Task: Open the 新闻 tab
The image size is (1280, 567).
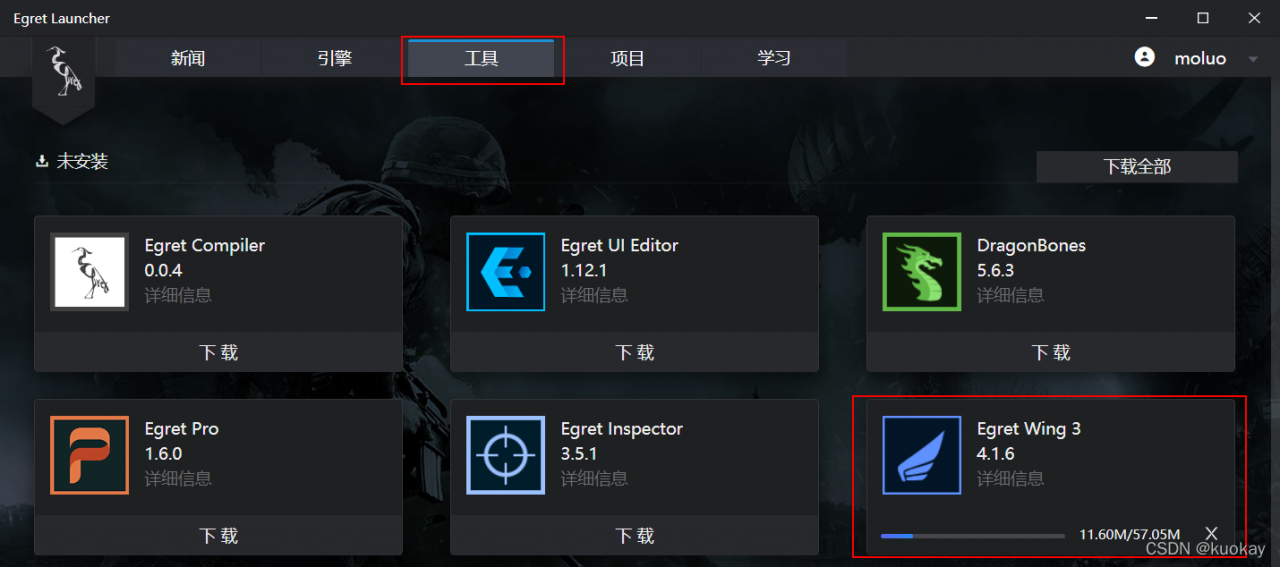Action: point(187,58)
